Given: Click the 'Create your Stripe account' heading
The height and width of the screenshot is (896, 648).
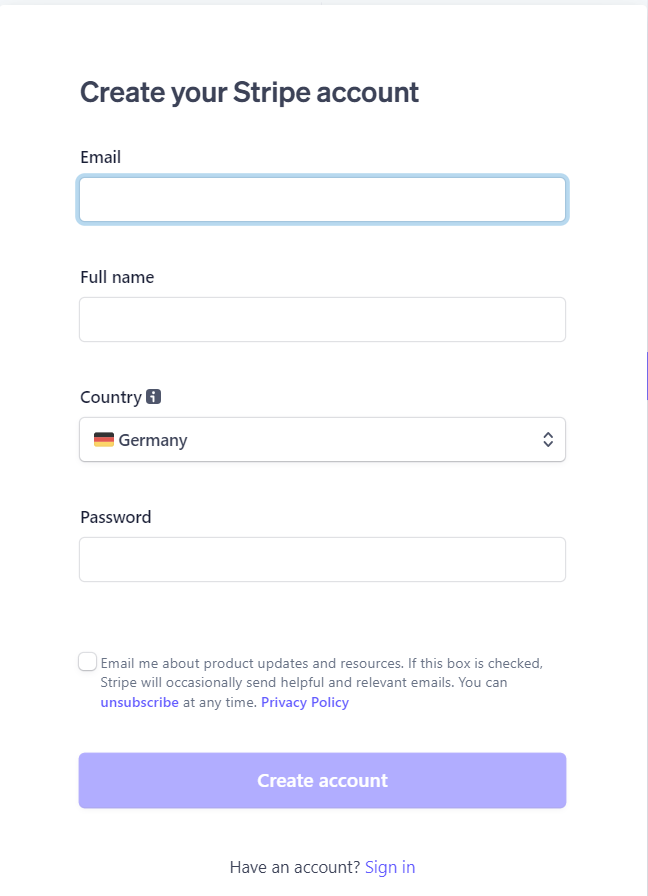Looking at the screenshot, I should (x=249, y=93).
